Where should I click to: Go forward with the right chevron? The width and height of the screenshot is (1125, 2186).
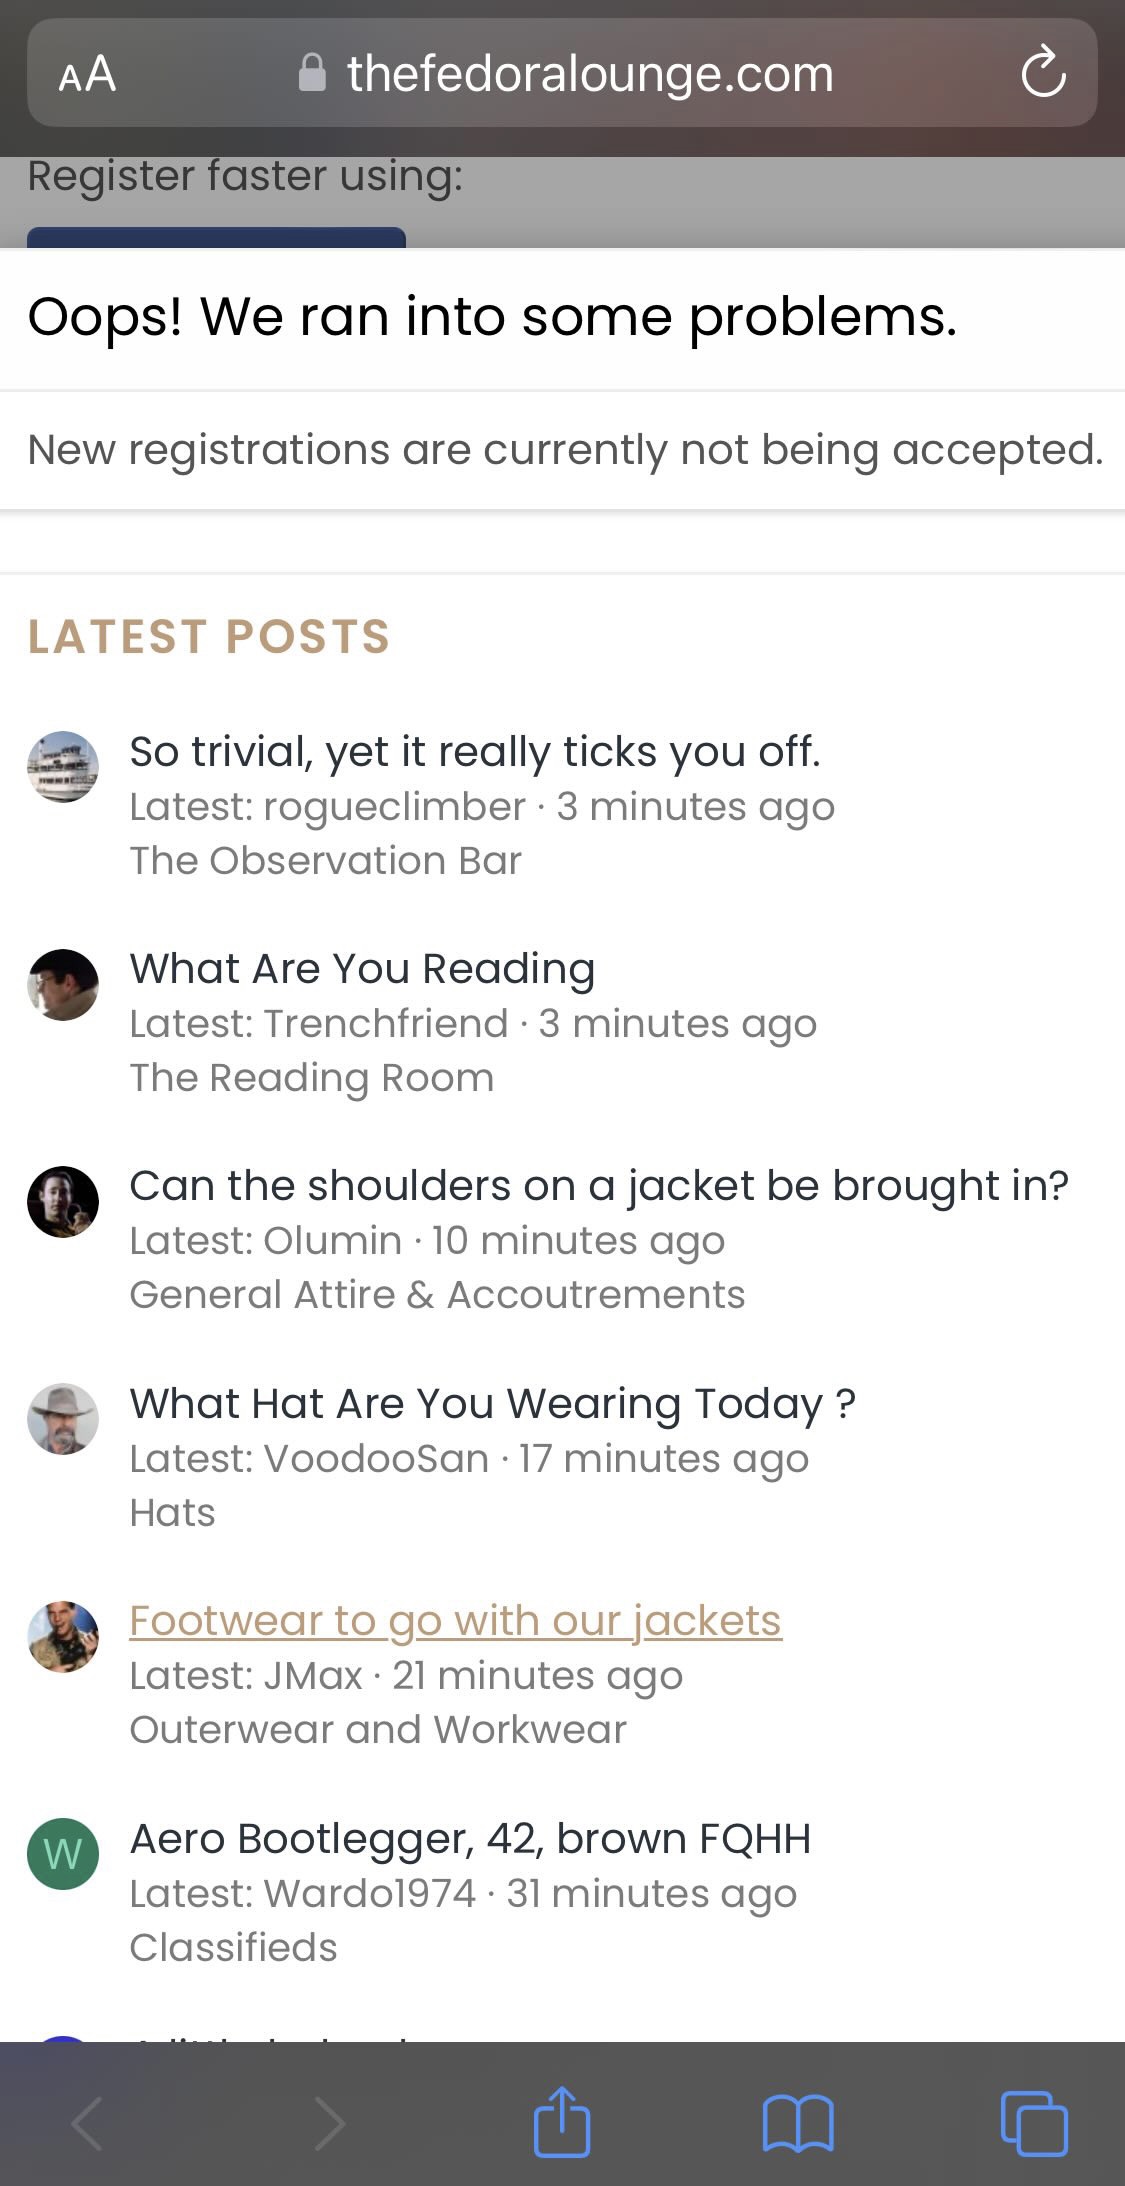(x=329, y=2122)
